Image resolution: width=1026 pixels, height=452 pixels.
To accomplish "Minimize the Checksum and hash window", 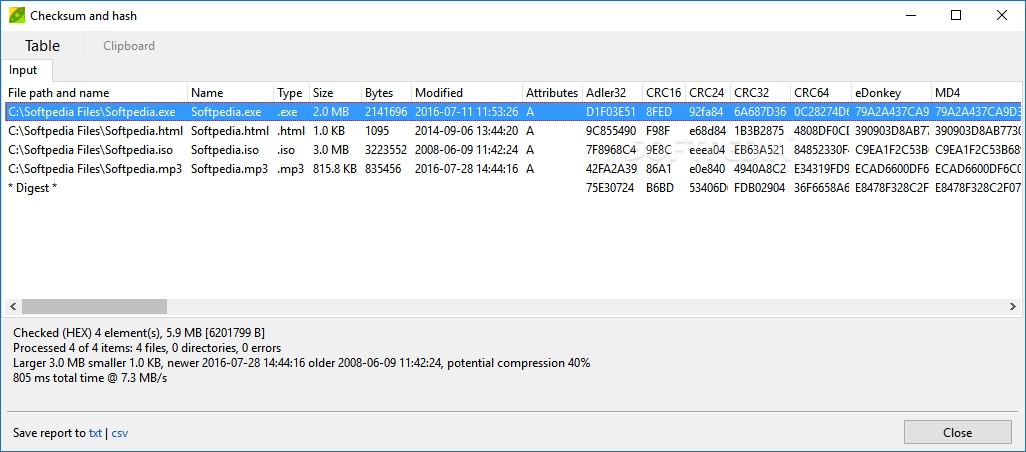I will [911, 15].
